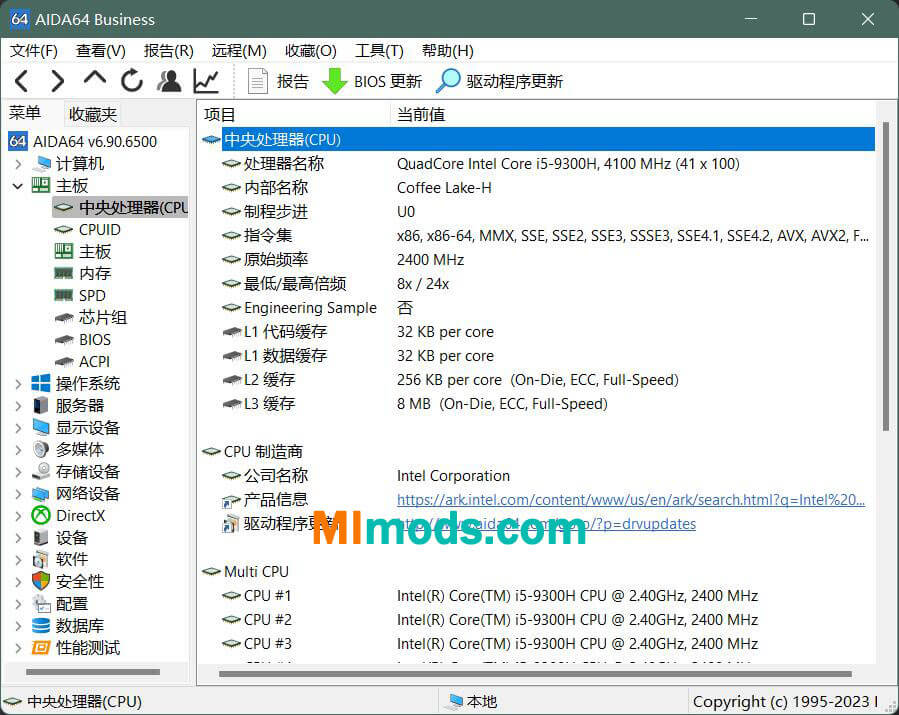Expand the 多媒体 tree node
The width and height of the screenshot is (899, 715).
click(x=18, y=450)
